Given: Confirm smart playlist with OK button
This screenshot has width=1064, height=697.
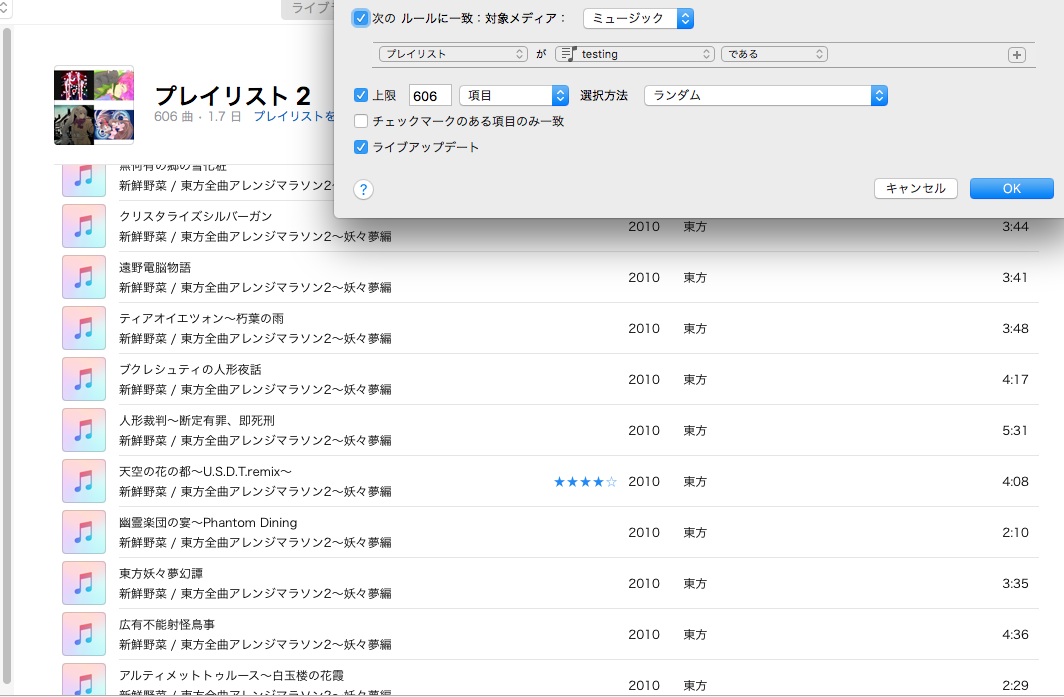Looking at the screenshot, I should point(1011,188).
